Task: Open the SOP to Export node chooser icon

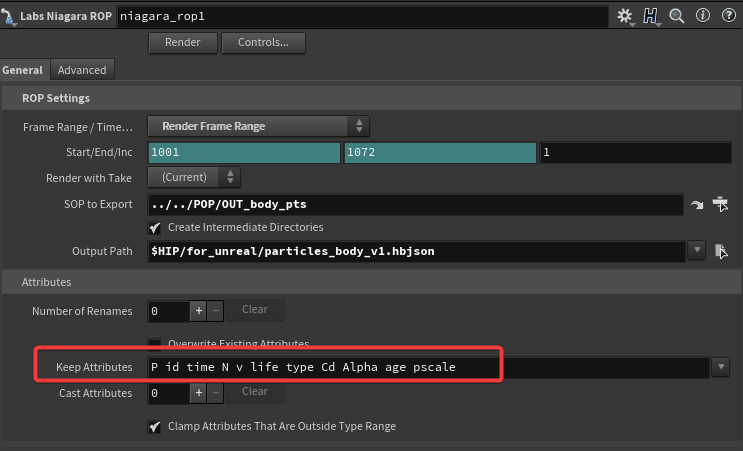Action: (x=720, y=204)
